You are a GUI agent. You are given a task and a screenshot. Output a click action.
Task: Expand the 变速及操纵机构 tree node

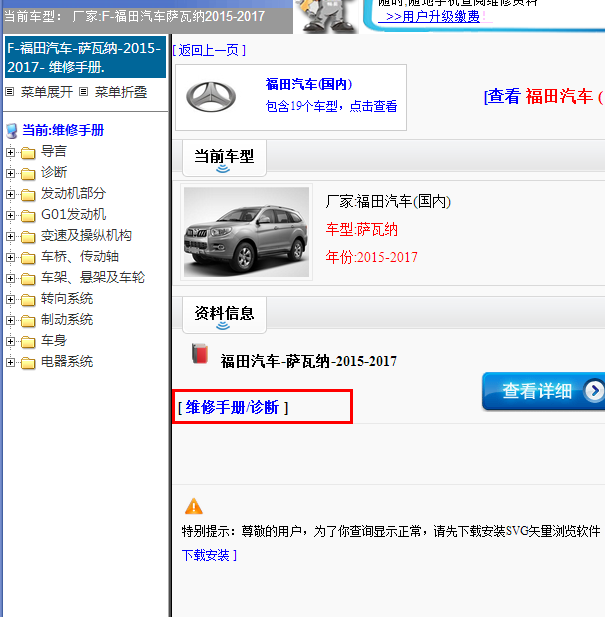(x=10, y=236)
